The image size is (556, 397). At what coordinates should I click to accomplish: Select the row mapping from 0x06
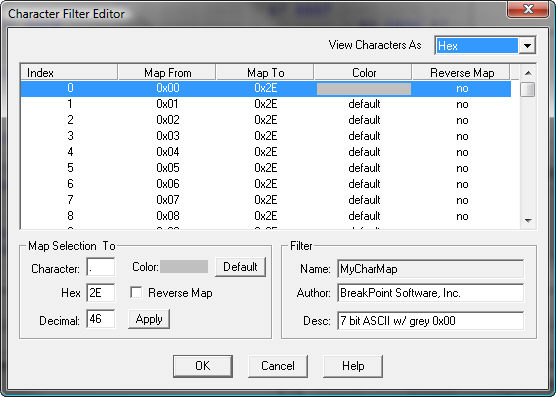266,184
